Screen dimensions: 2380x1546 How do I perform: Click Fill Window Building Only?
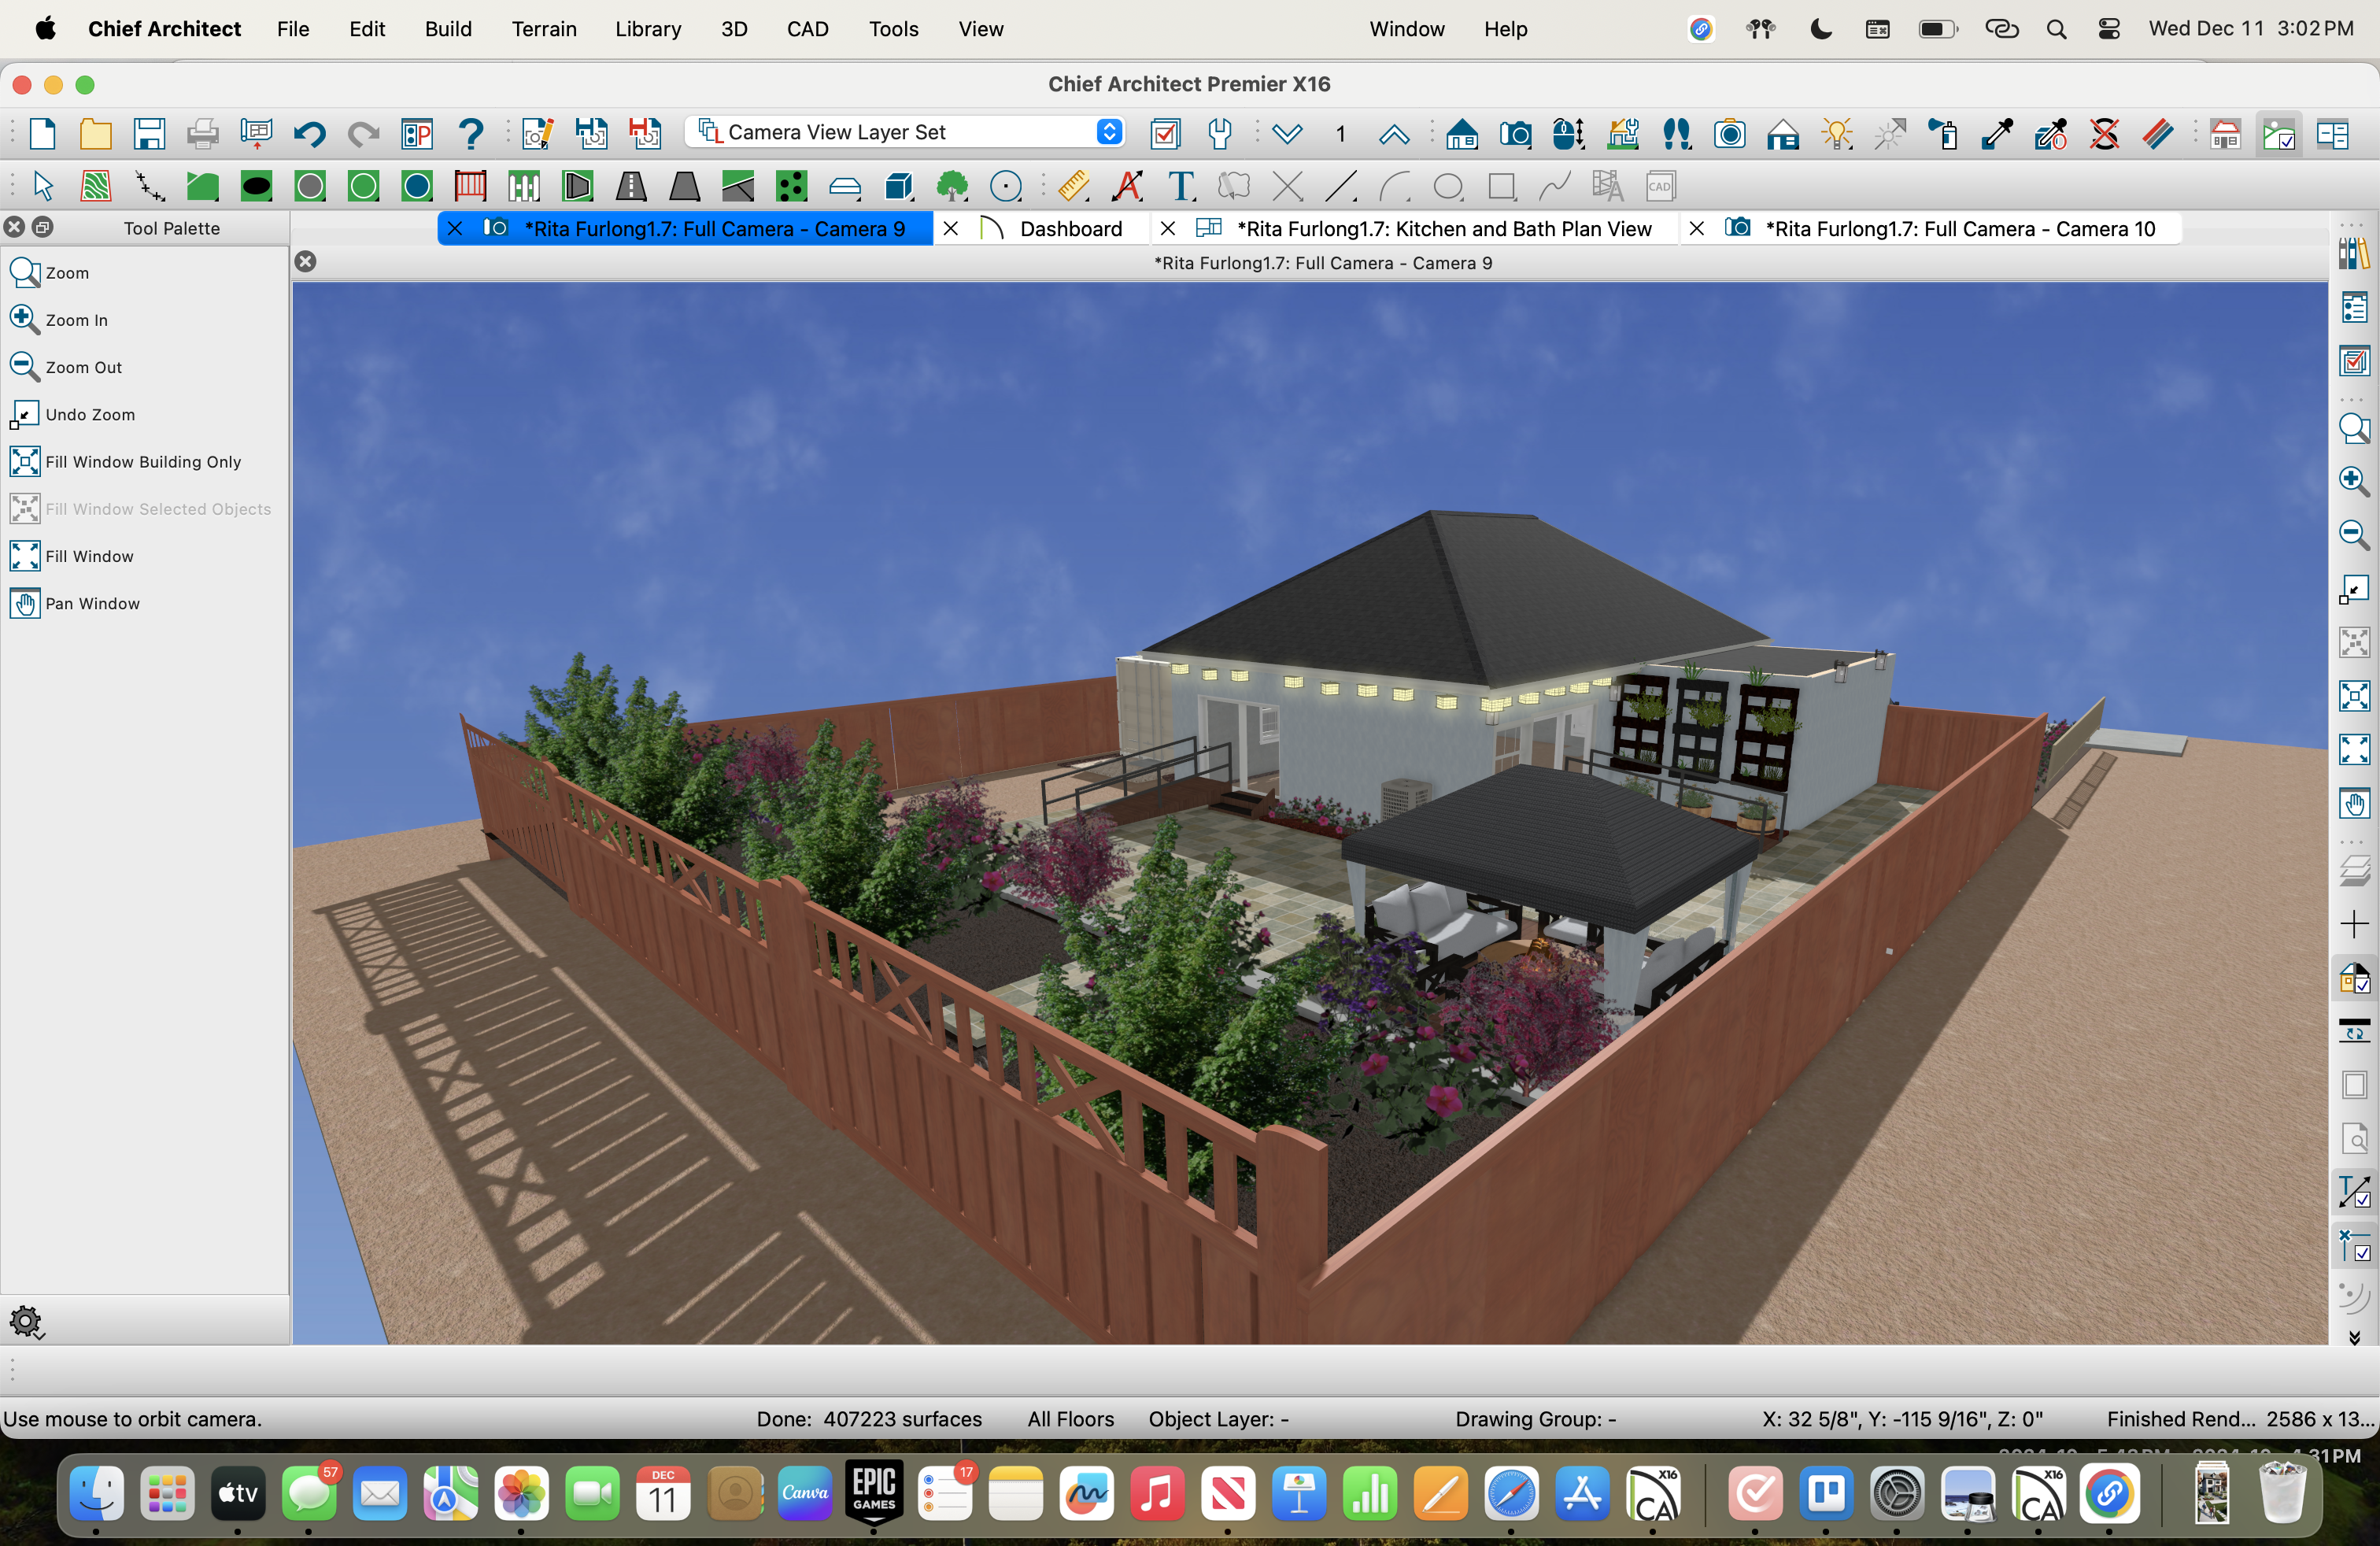coord(126,461)
